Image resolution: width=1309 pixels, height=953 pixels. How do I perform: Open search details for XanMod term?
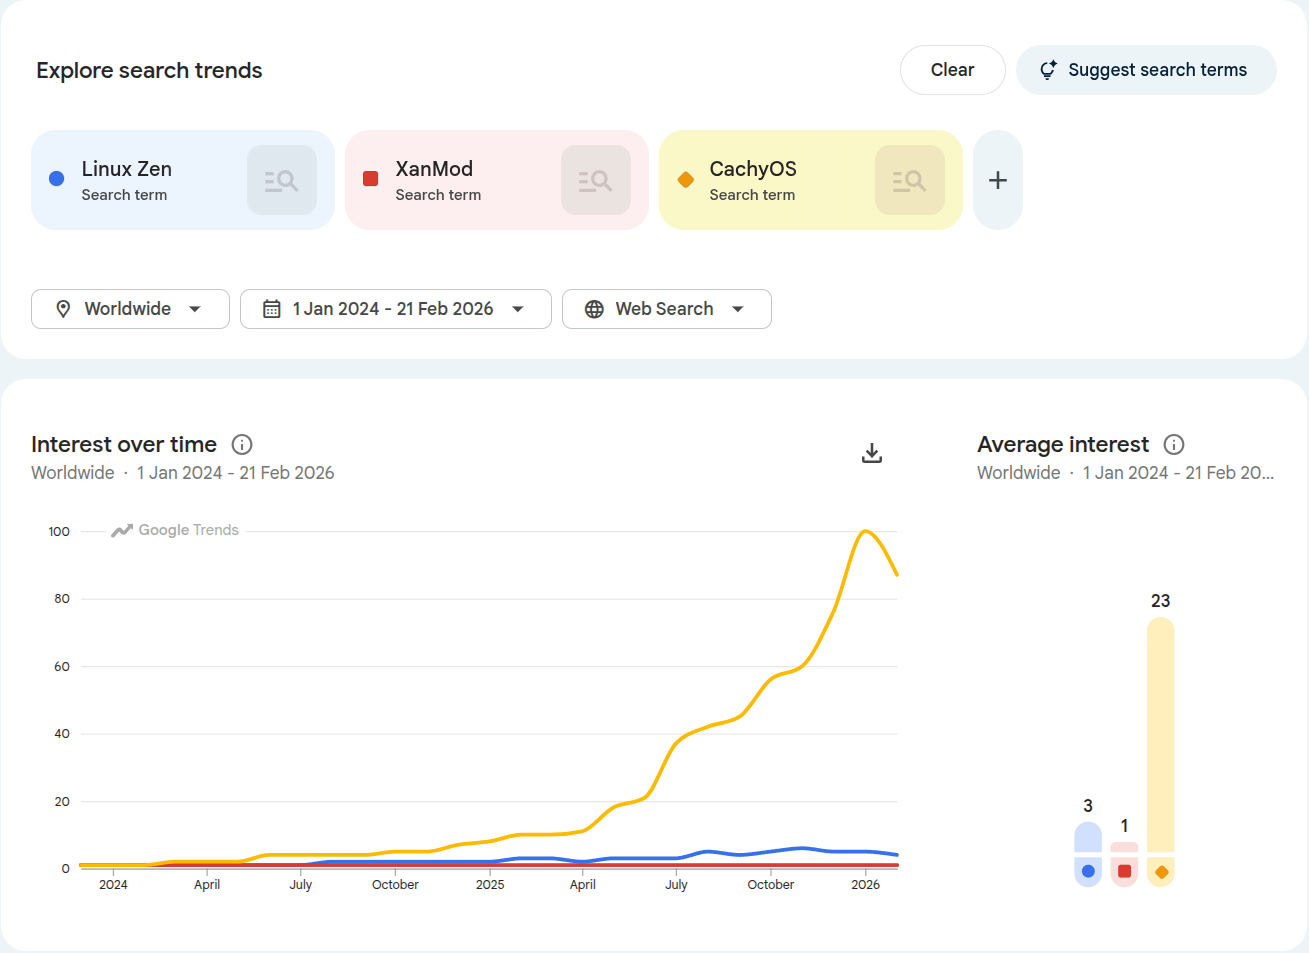[x=595, y=180]
